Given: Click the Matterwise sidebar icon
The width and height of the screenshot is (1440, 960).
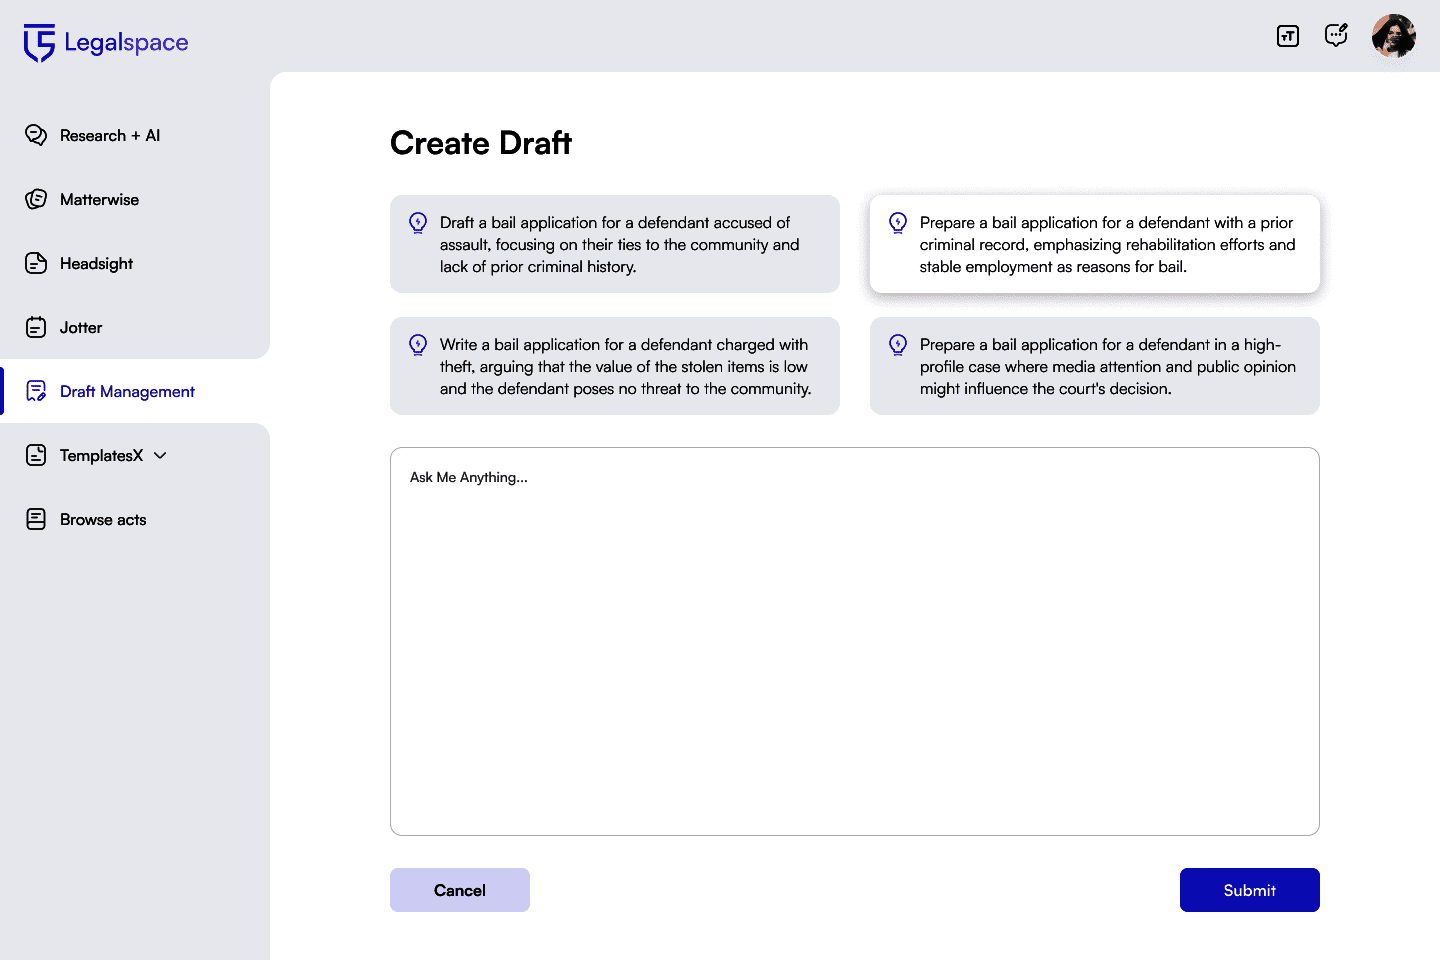Looking at the screenshot, I should pos(36,199).
